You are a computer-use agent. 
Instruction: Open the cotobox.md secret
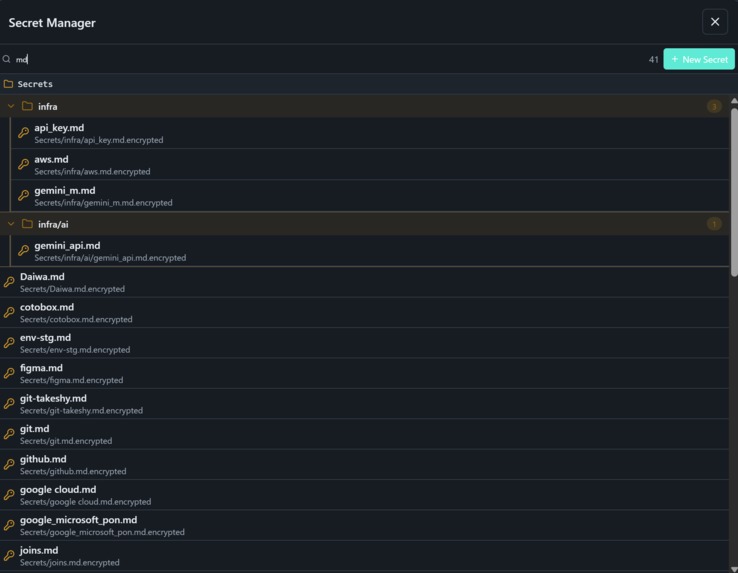[x=364, y=313]
